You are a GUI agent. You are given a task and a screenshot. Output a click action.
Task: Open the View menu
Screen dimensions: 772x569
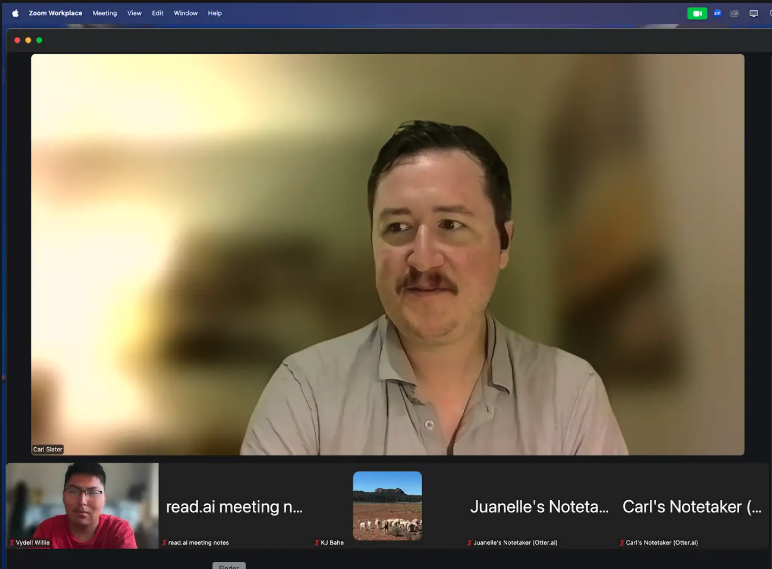pyautogui.click(x=134, y=13)
